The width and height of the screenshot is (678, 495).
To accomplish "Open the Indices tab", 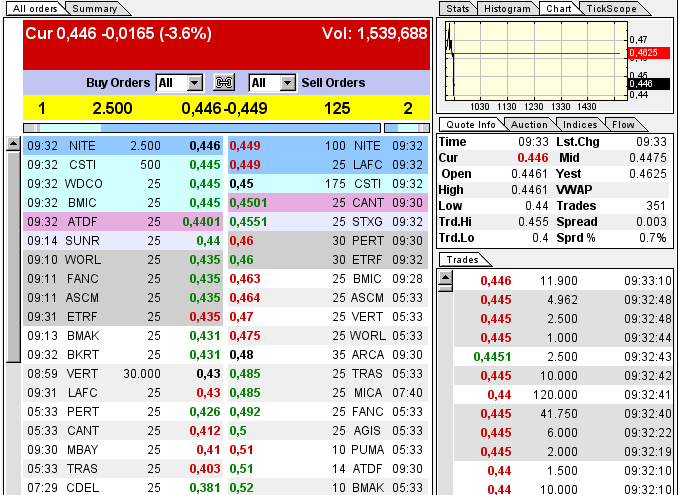I will click(579, 125).
